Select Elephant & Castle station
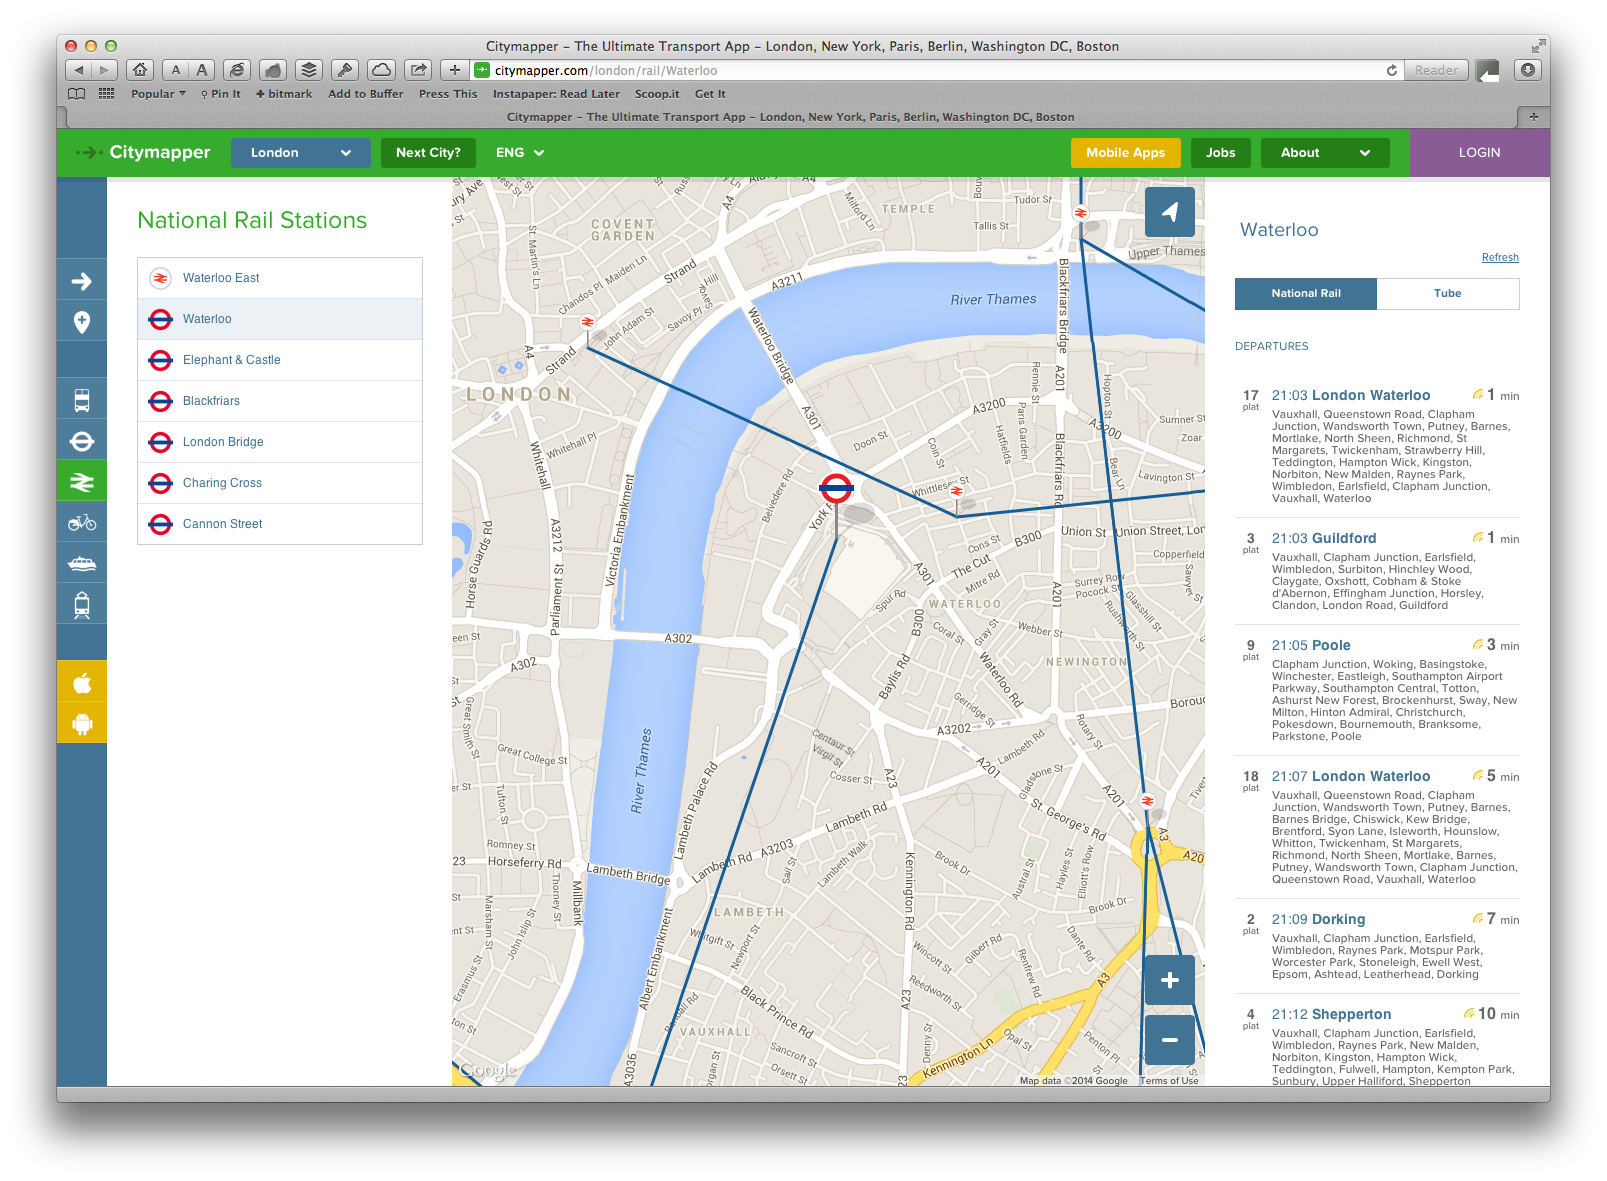The height and width of the screenshot is (1181, 1607). (x=280, y=360)
